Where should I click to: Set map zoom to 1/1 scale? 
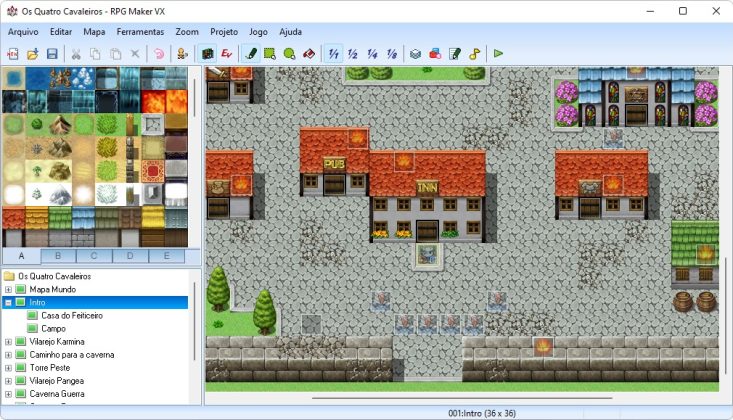[333, 54]
